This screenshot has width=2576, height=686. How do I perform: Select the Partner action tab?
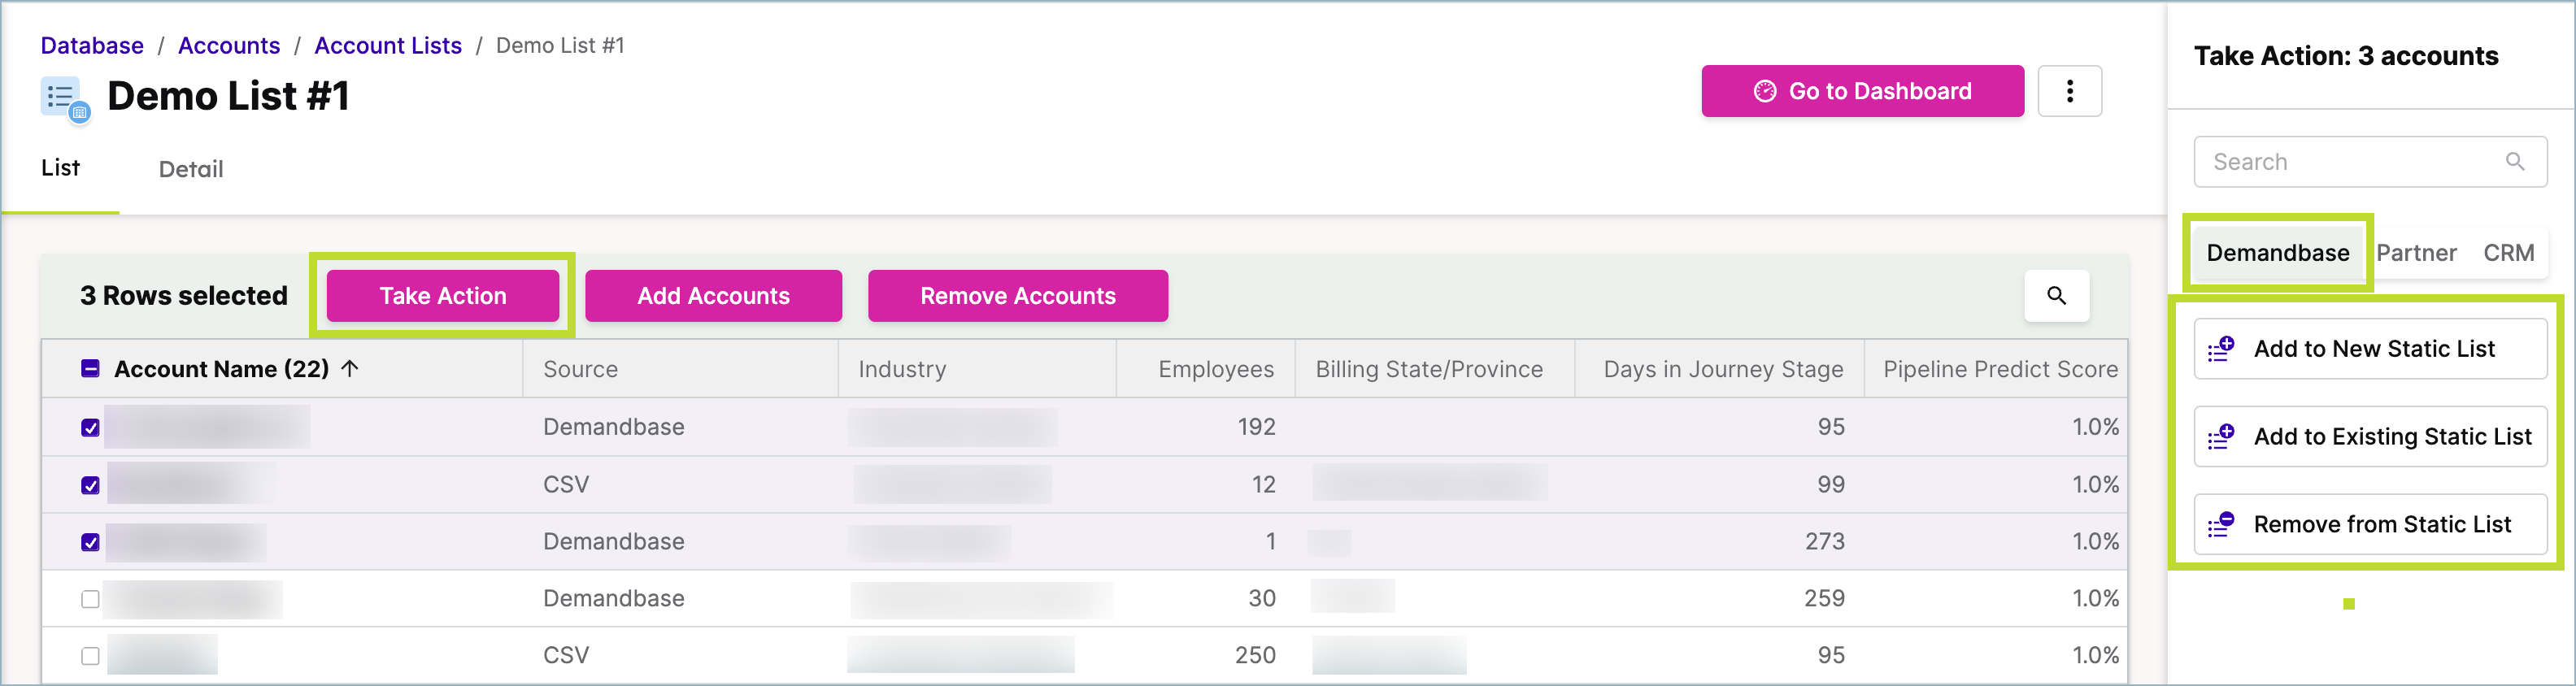(2416, 253)
